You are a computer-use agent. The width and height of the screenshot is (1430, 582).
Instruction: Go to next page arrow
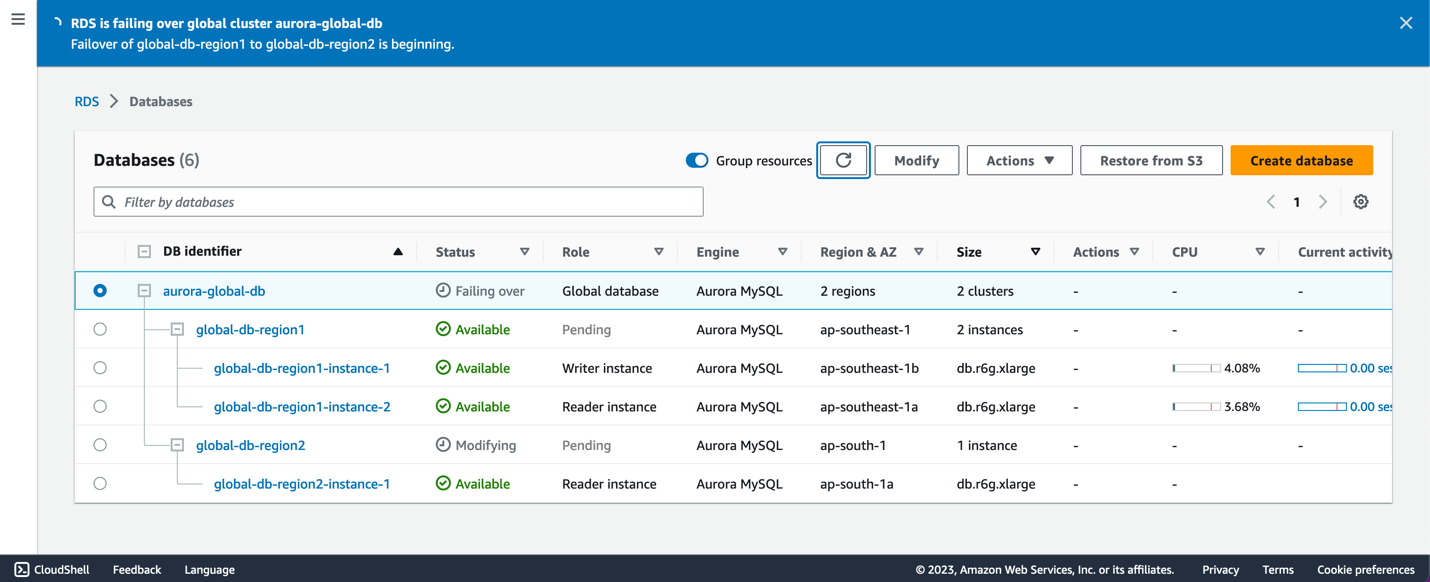(1322, 202)
